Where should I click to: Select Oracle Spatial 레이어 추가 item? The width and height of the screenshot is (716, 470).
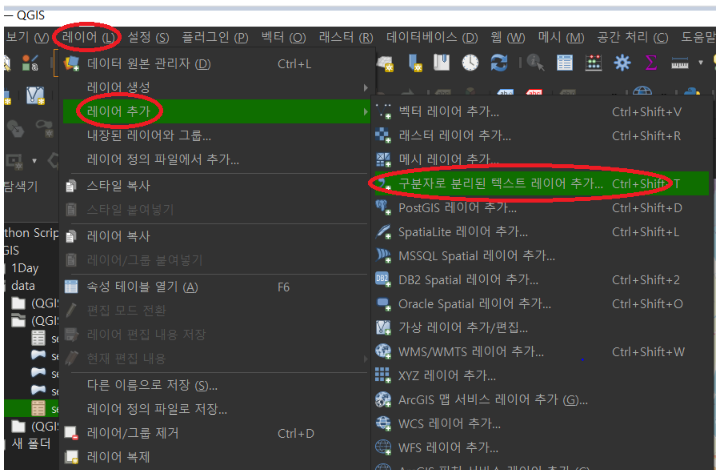pos(542,304)
